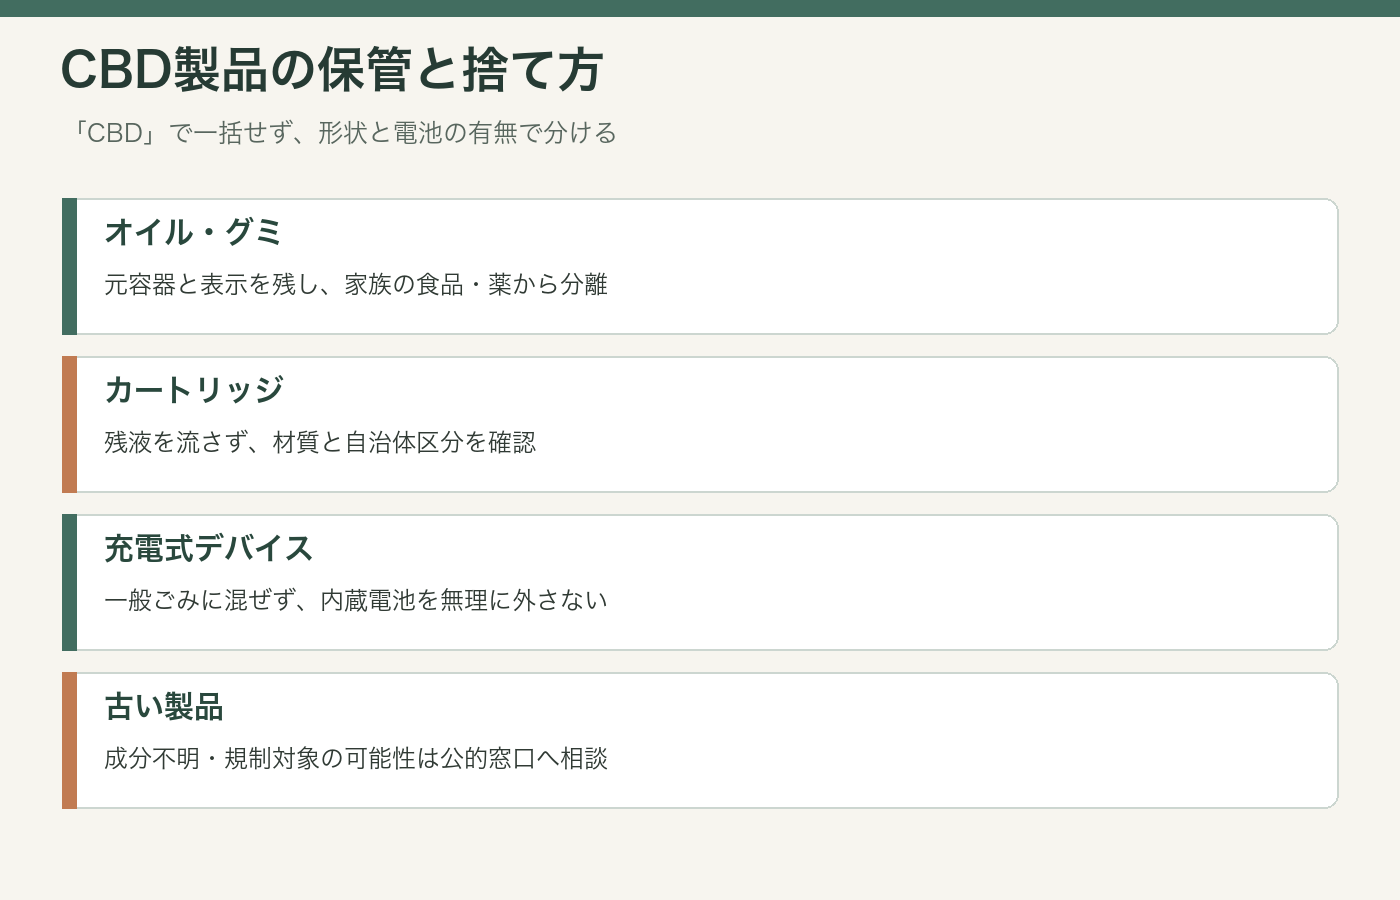Click green accent bar of 充電式デバイス card
This screenshot has height=900, width=1400.
pyautogui.click(x=69, y=582)
